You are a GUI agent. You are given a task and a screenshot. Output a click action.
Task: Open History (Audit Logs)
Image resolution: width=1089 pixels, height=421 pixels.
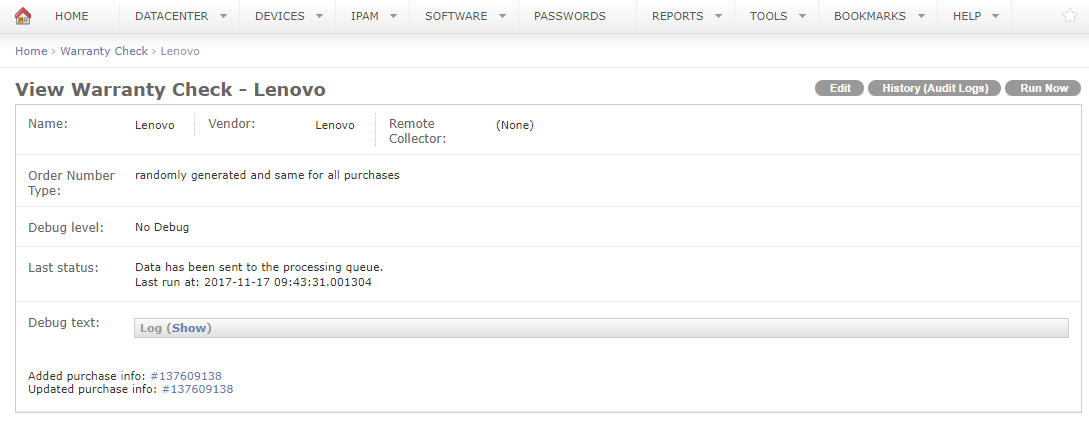935,88
